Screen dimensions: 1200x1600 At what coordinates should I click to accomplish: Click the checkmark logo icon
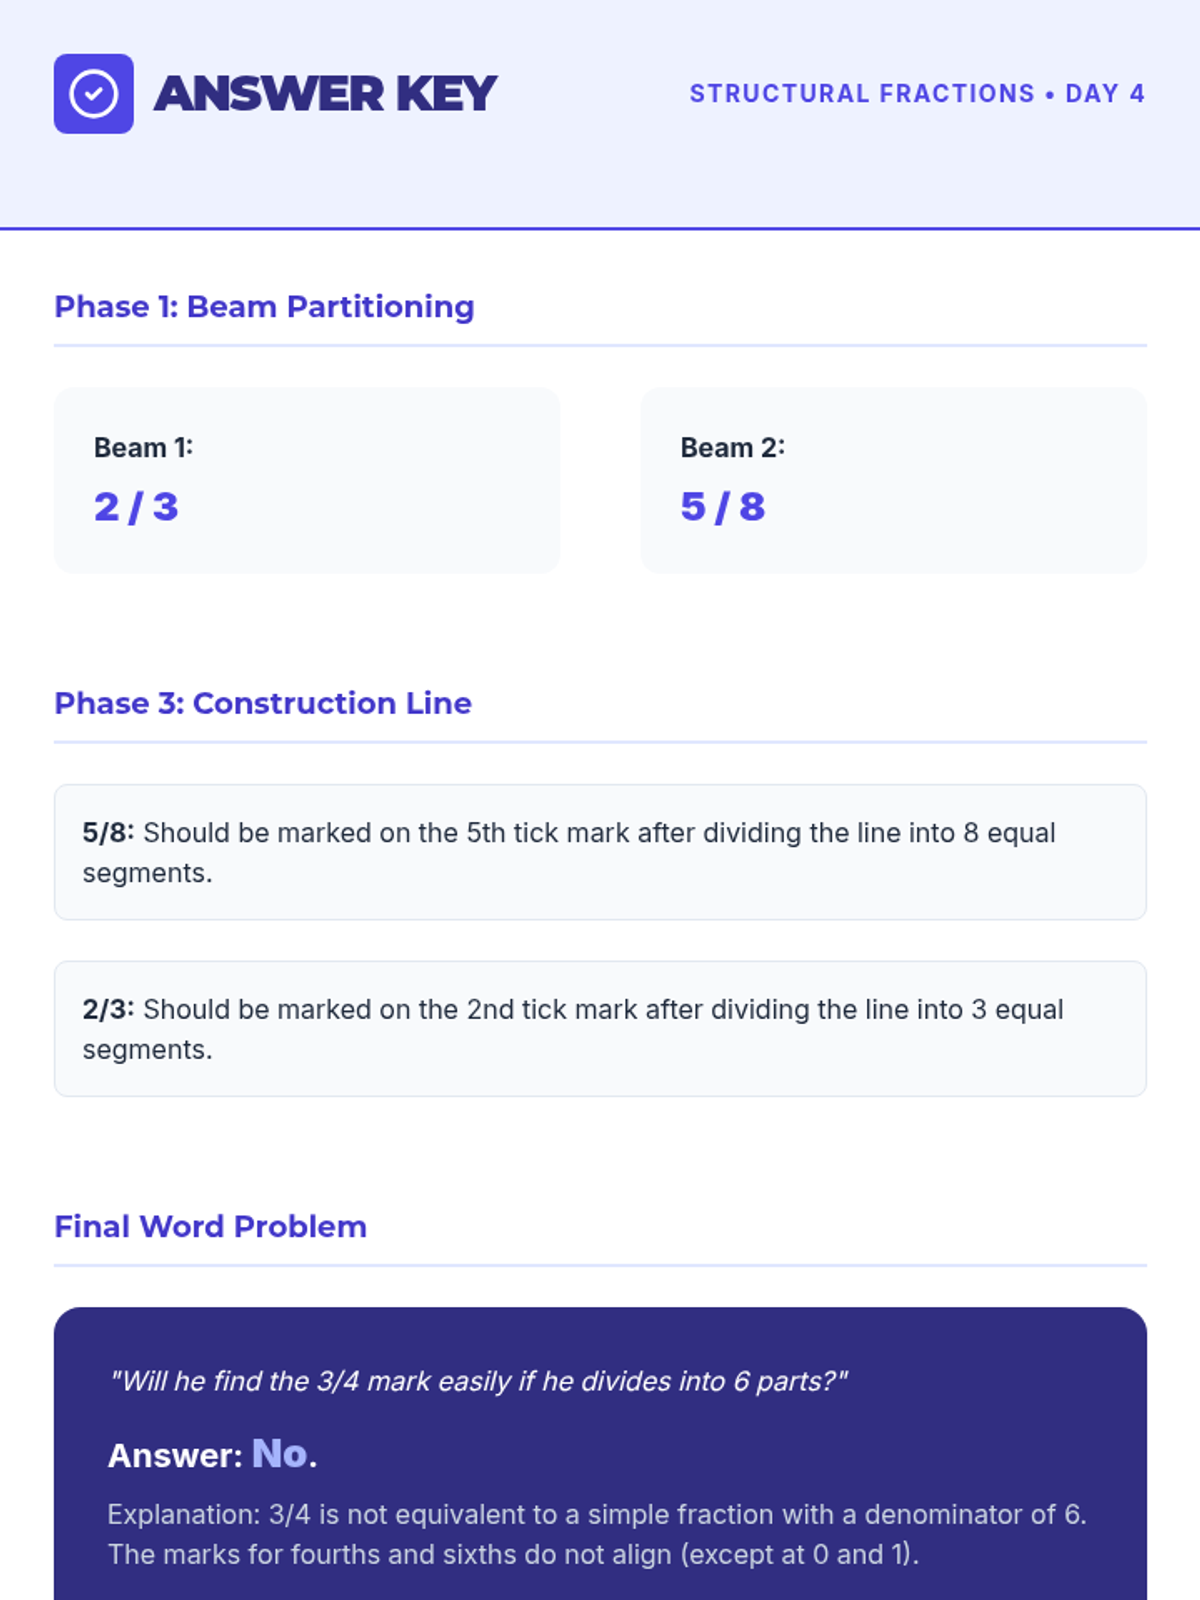tap(93, 94)
